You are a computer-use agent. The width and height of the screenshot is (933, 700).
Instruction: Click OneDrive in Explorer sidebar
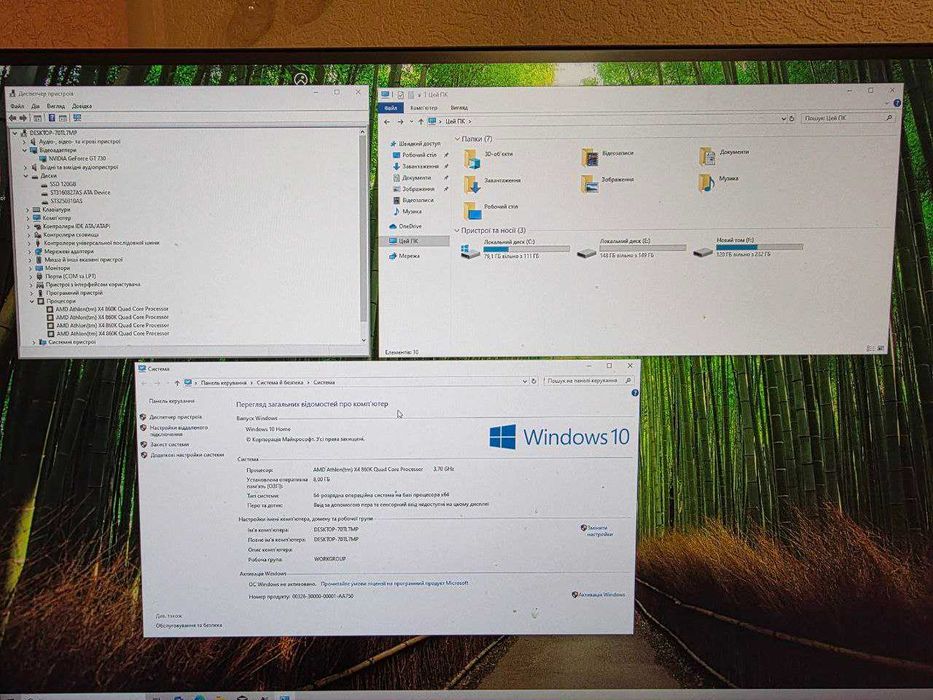pyautogui.click(x=405, y=226)
